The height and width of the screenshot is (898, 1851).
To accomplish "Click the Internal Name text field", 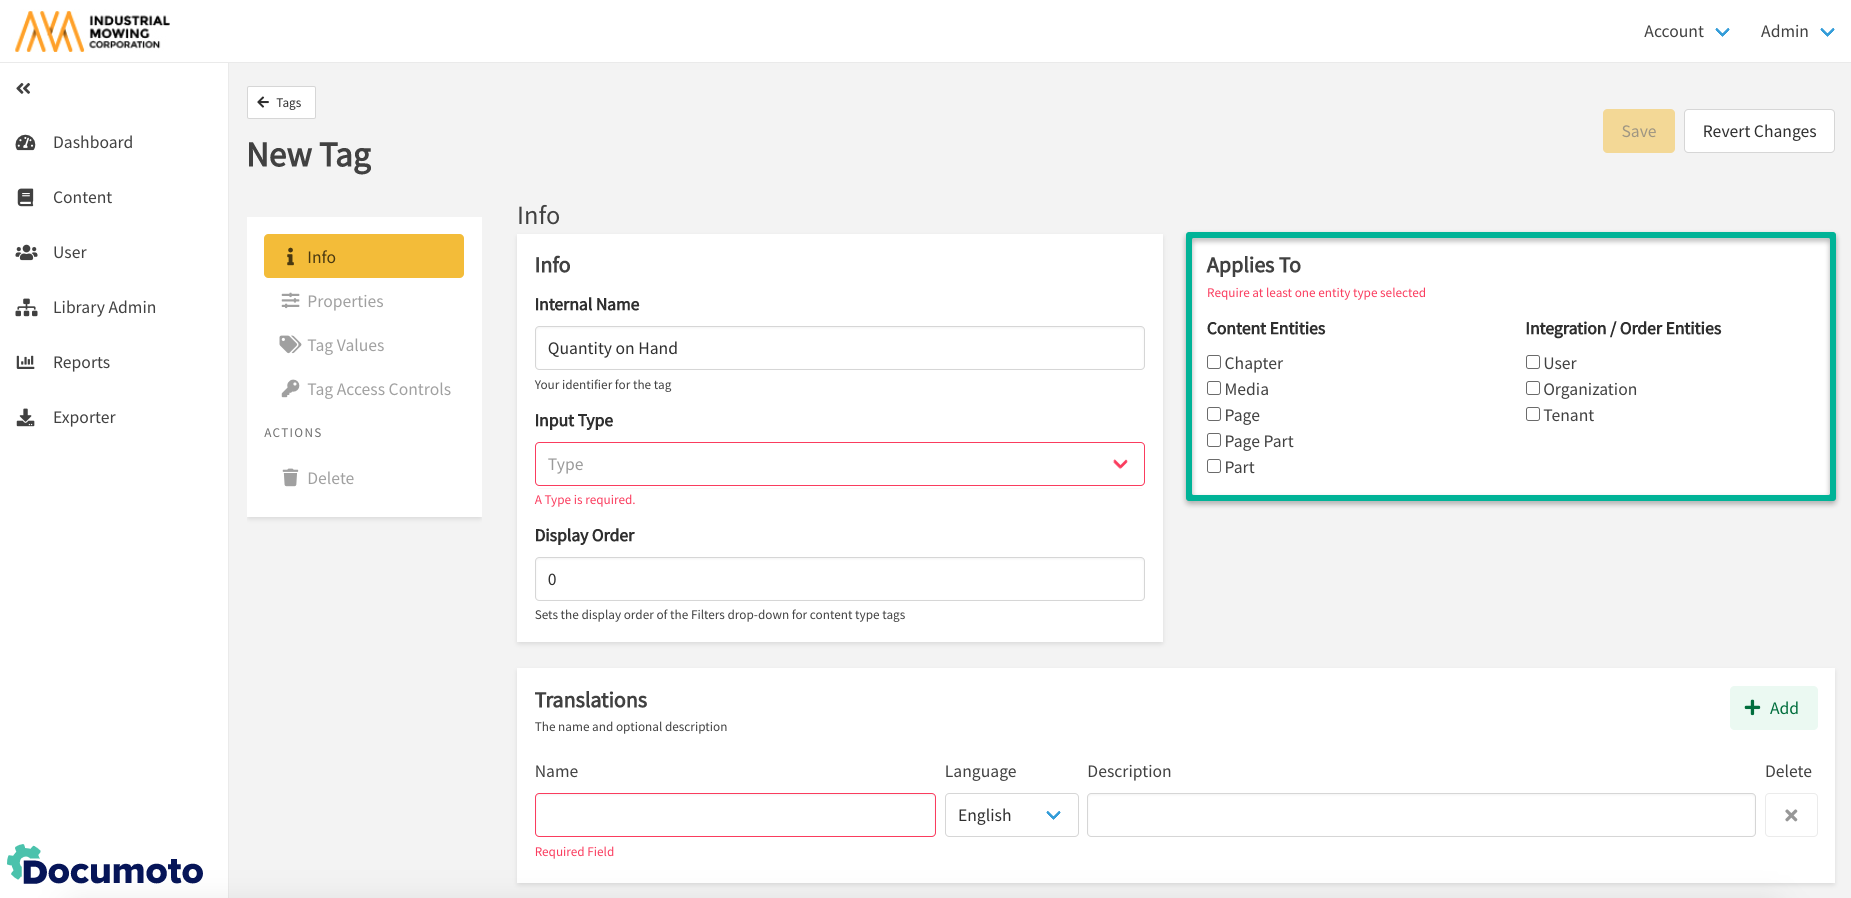I will [839, 348].
